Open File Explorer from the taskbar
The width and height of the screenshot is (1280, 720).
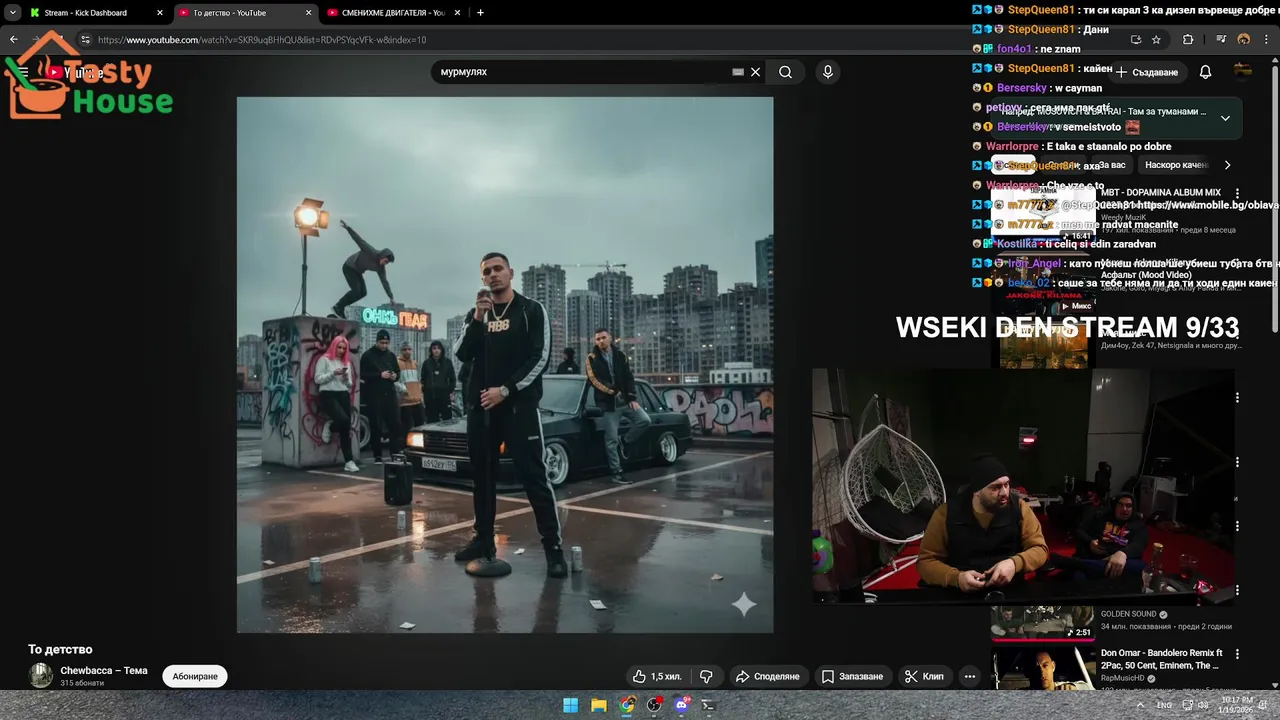598,705
